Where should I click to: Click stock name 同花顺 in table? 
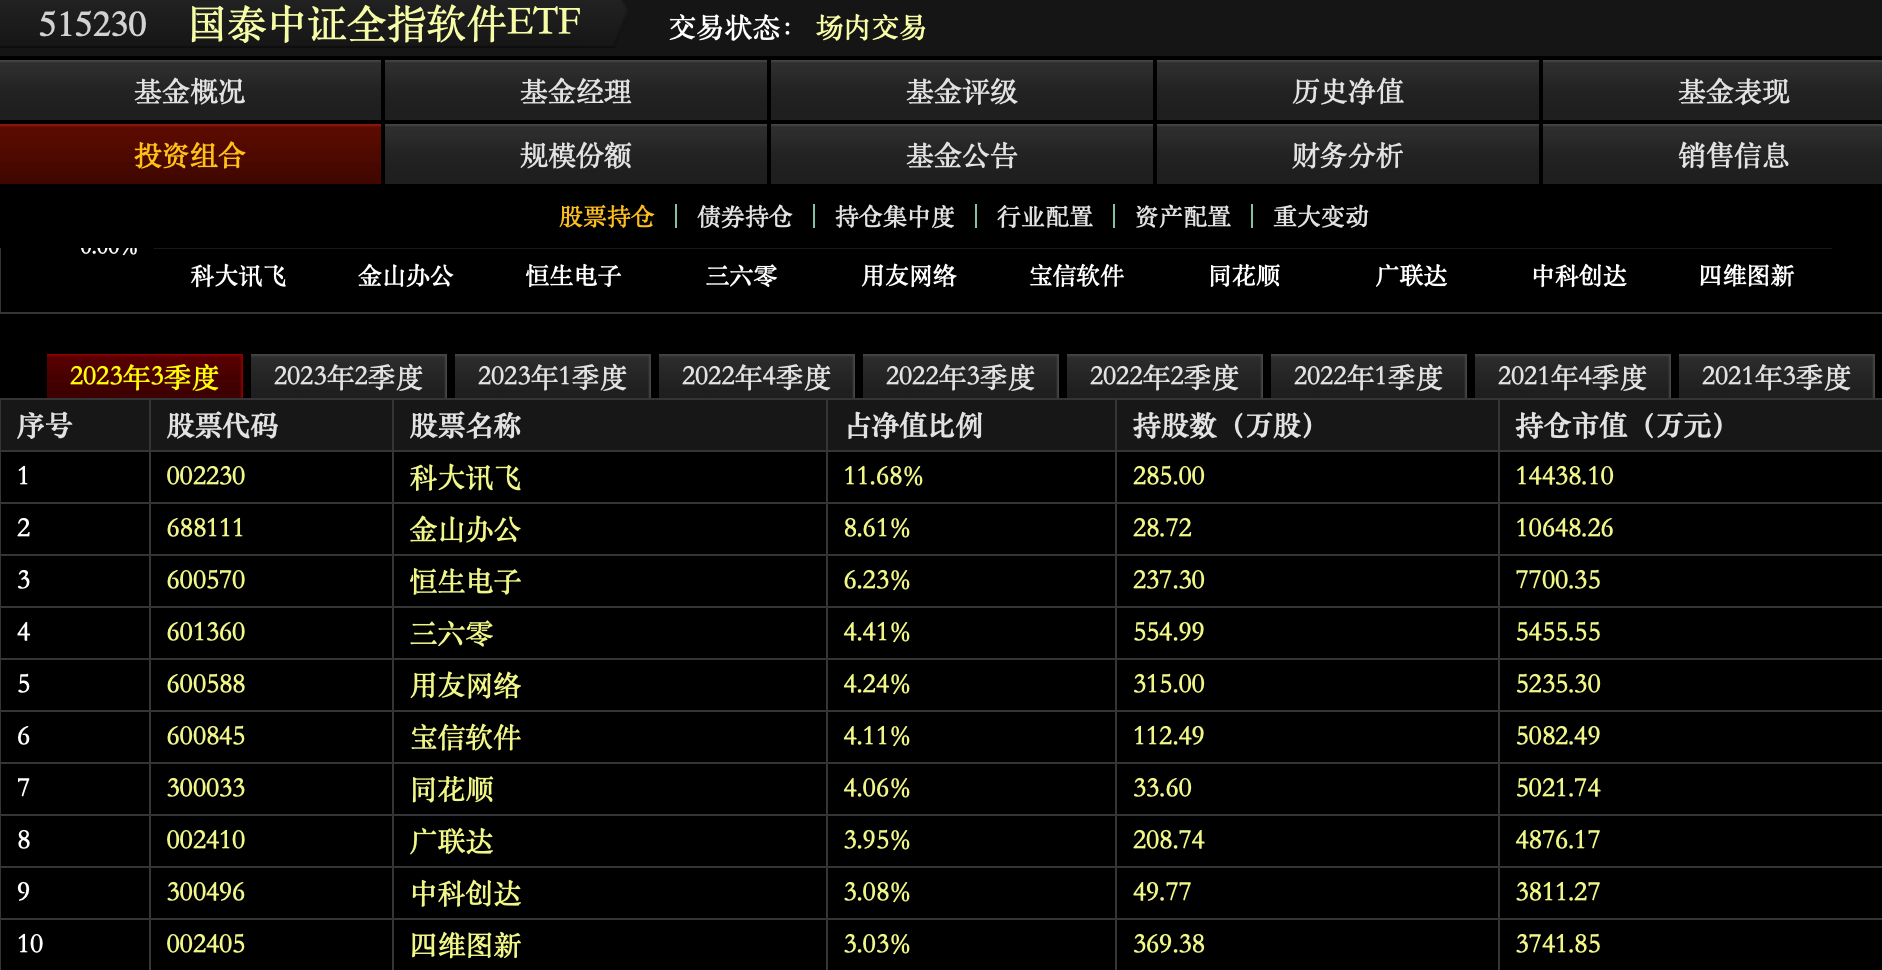click(451, 790)
